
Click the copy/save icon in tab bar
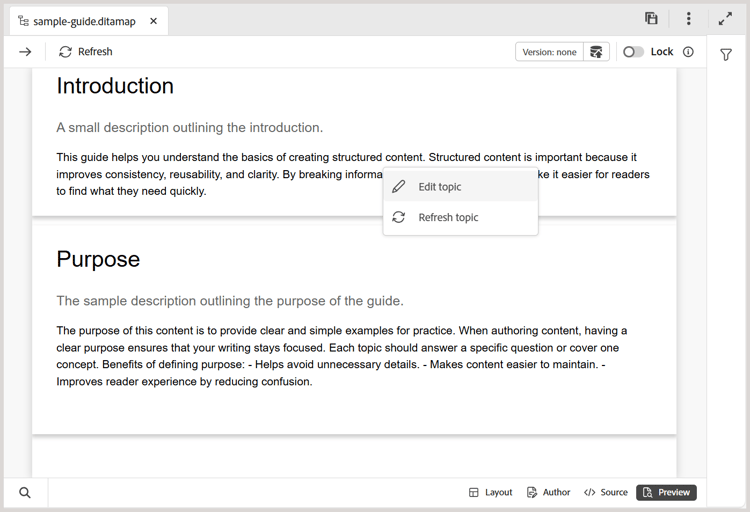pyautogui.click(x=651, y=19)
